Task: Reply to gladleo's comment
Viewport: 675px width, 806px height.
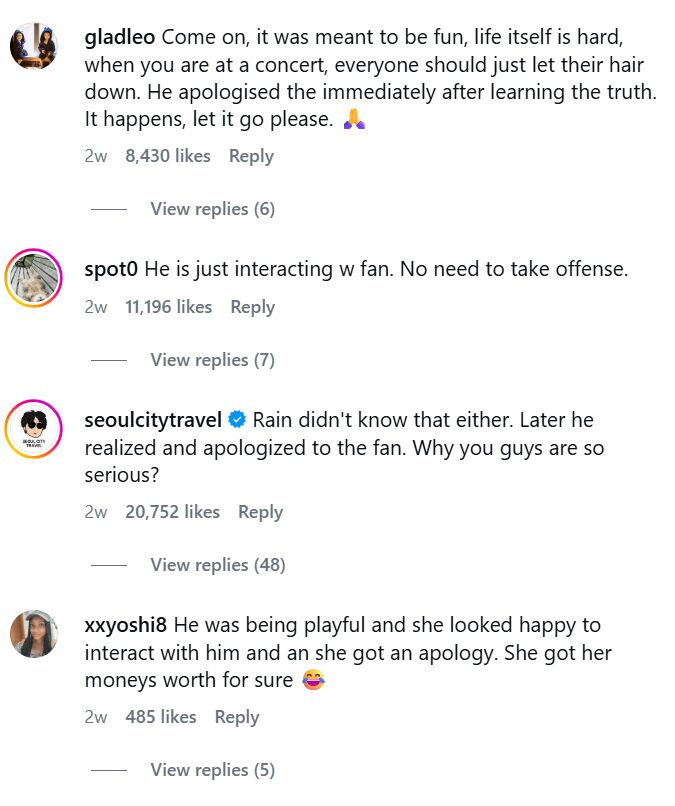Action: pyautogui.click(x=251, y=156)
